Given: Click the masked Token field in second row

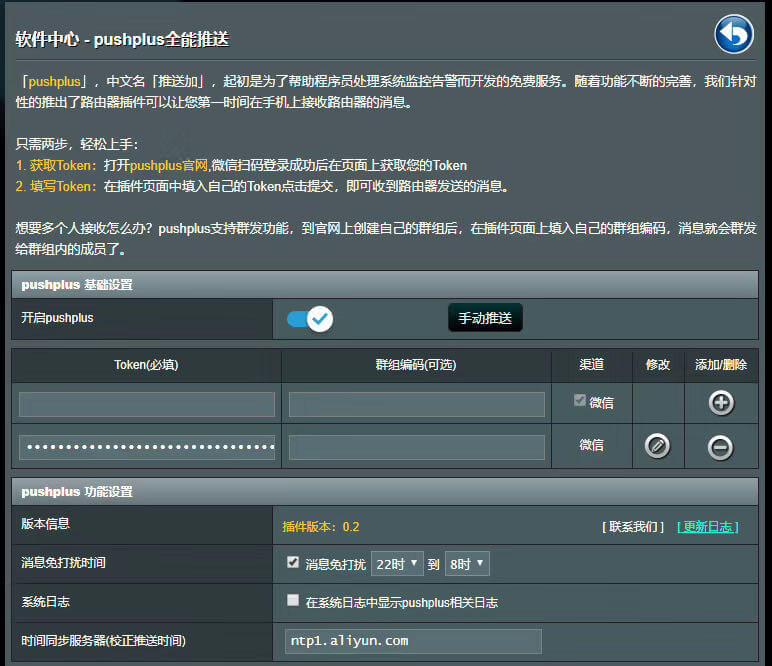Looking at the screenshot, I should [x=147, y=447].
